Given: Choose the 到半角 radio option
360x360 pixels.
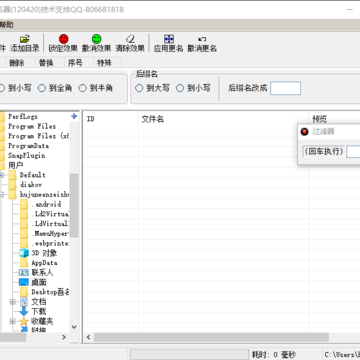Looking at the screenshot, I should click(82, 88).
